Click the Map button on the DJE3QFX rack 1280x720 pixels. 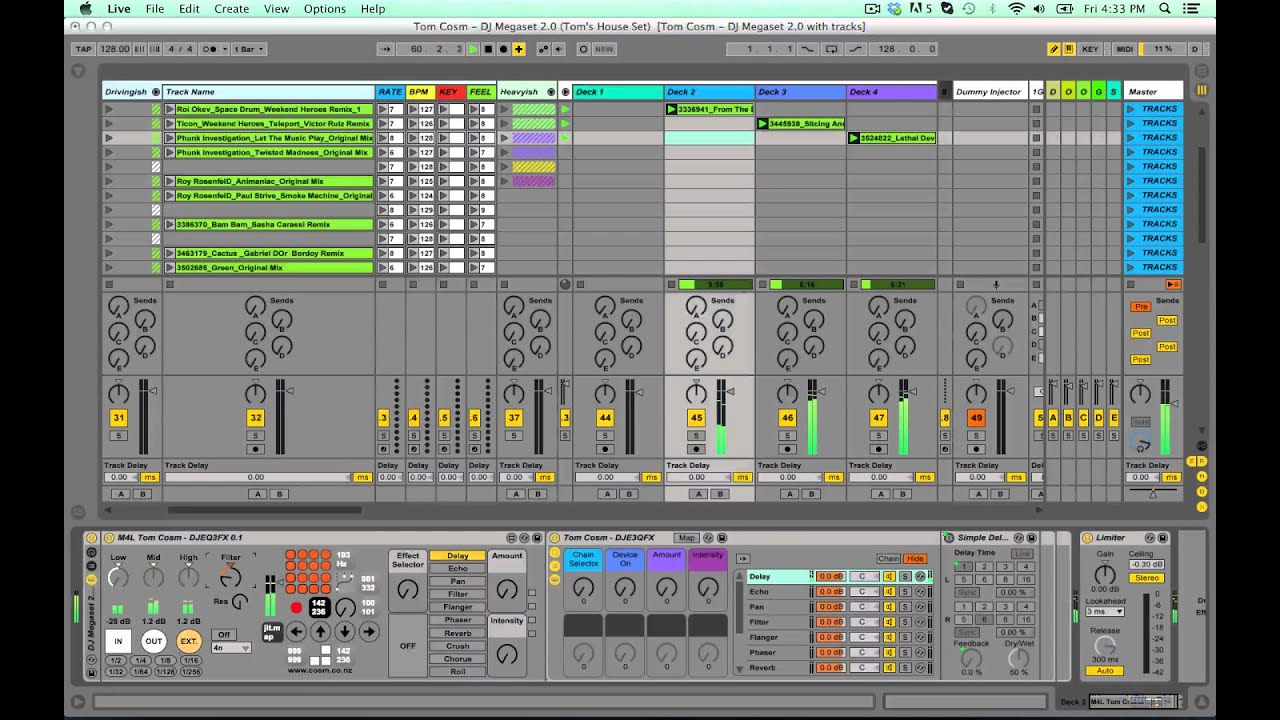click(x=686, y=538)
